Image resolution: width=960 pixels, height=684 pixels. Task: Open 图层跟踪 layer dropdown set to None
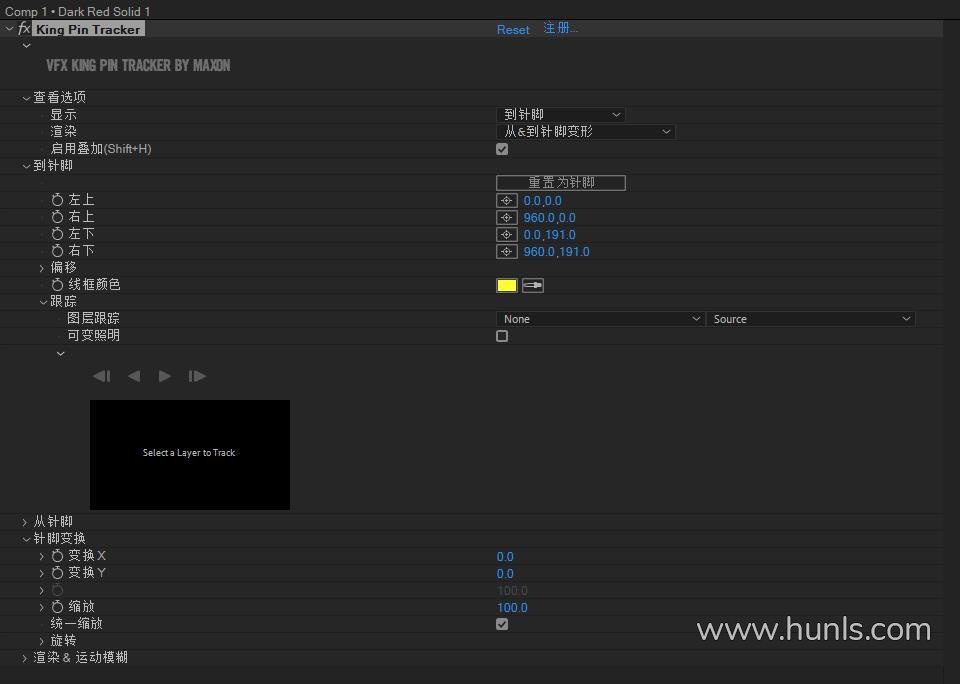pyautogui.click(x=599, y=319)
